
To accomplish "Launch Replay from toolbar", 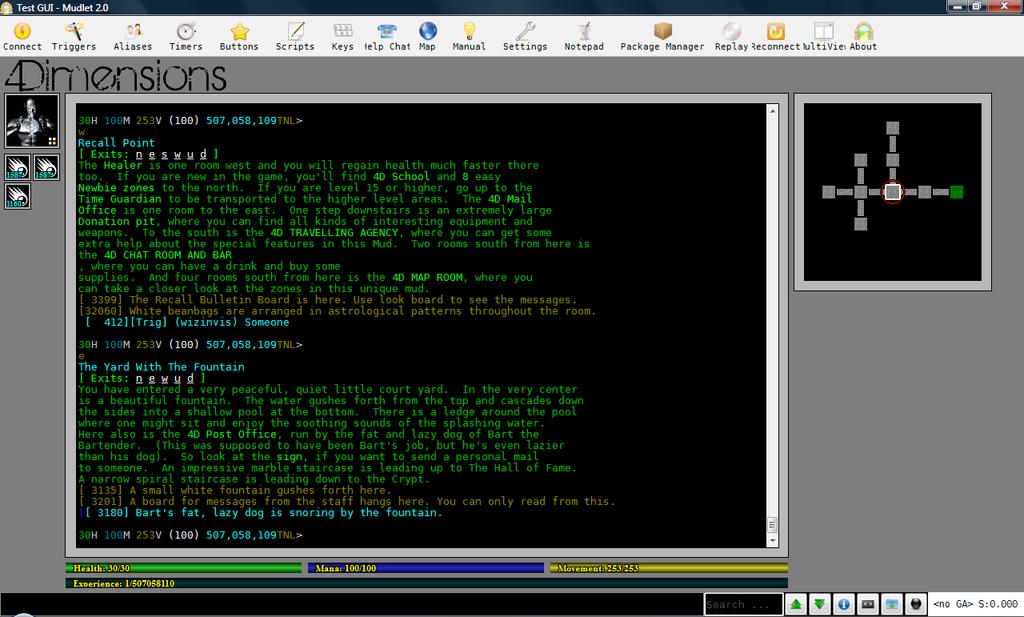I will tap(731, 37).
